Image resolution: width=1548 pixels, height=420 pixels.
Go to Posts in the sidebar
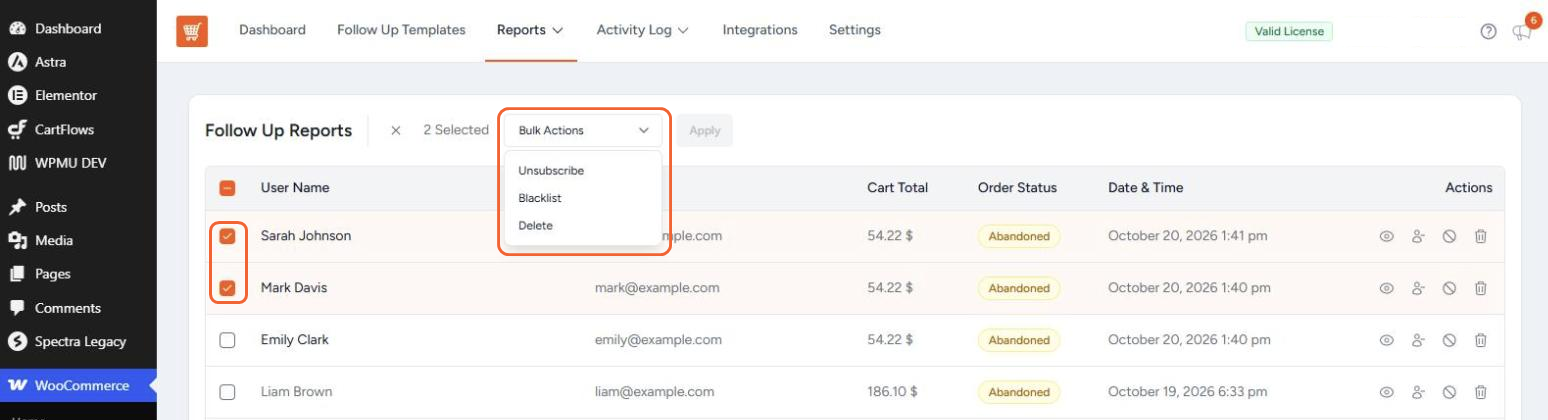tap(51, 207)
